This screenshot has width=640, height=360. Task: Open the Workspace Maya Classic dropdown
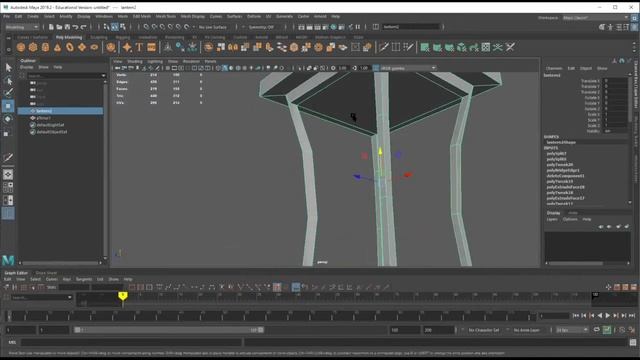tap(595, 18)
